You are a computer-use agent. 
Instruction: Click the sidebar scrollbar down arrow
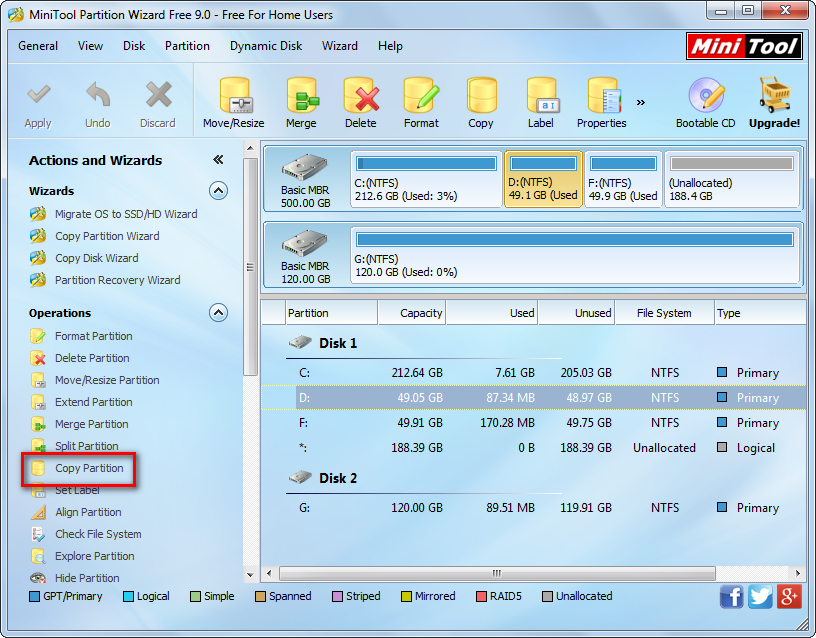point(250,575)
